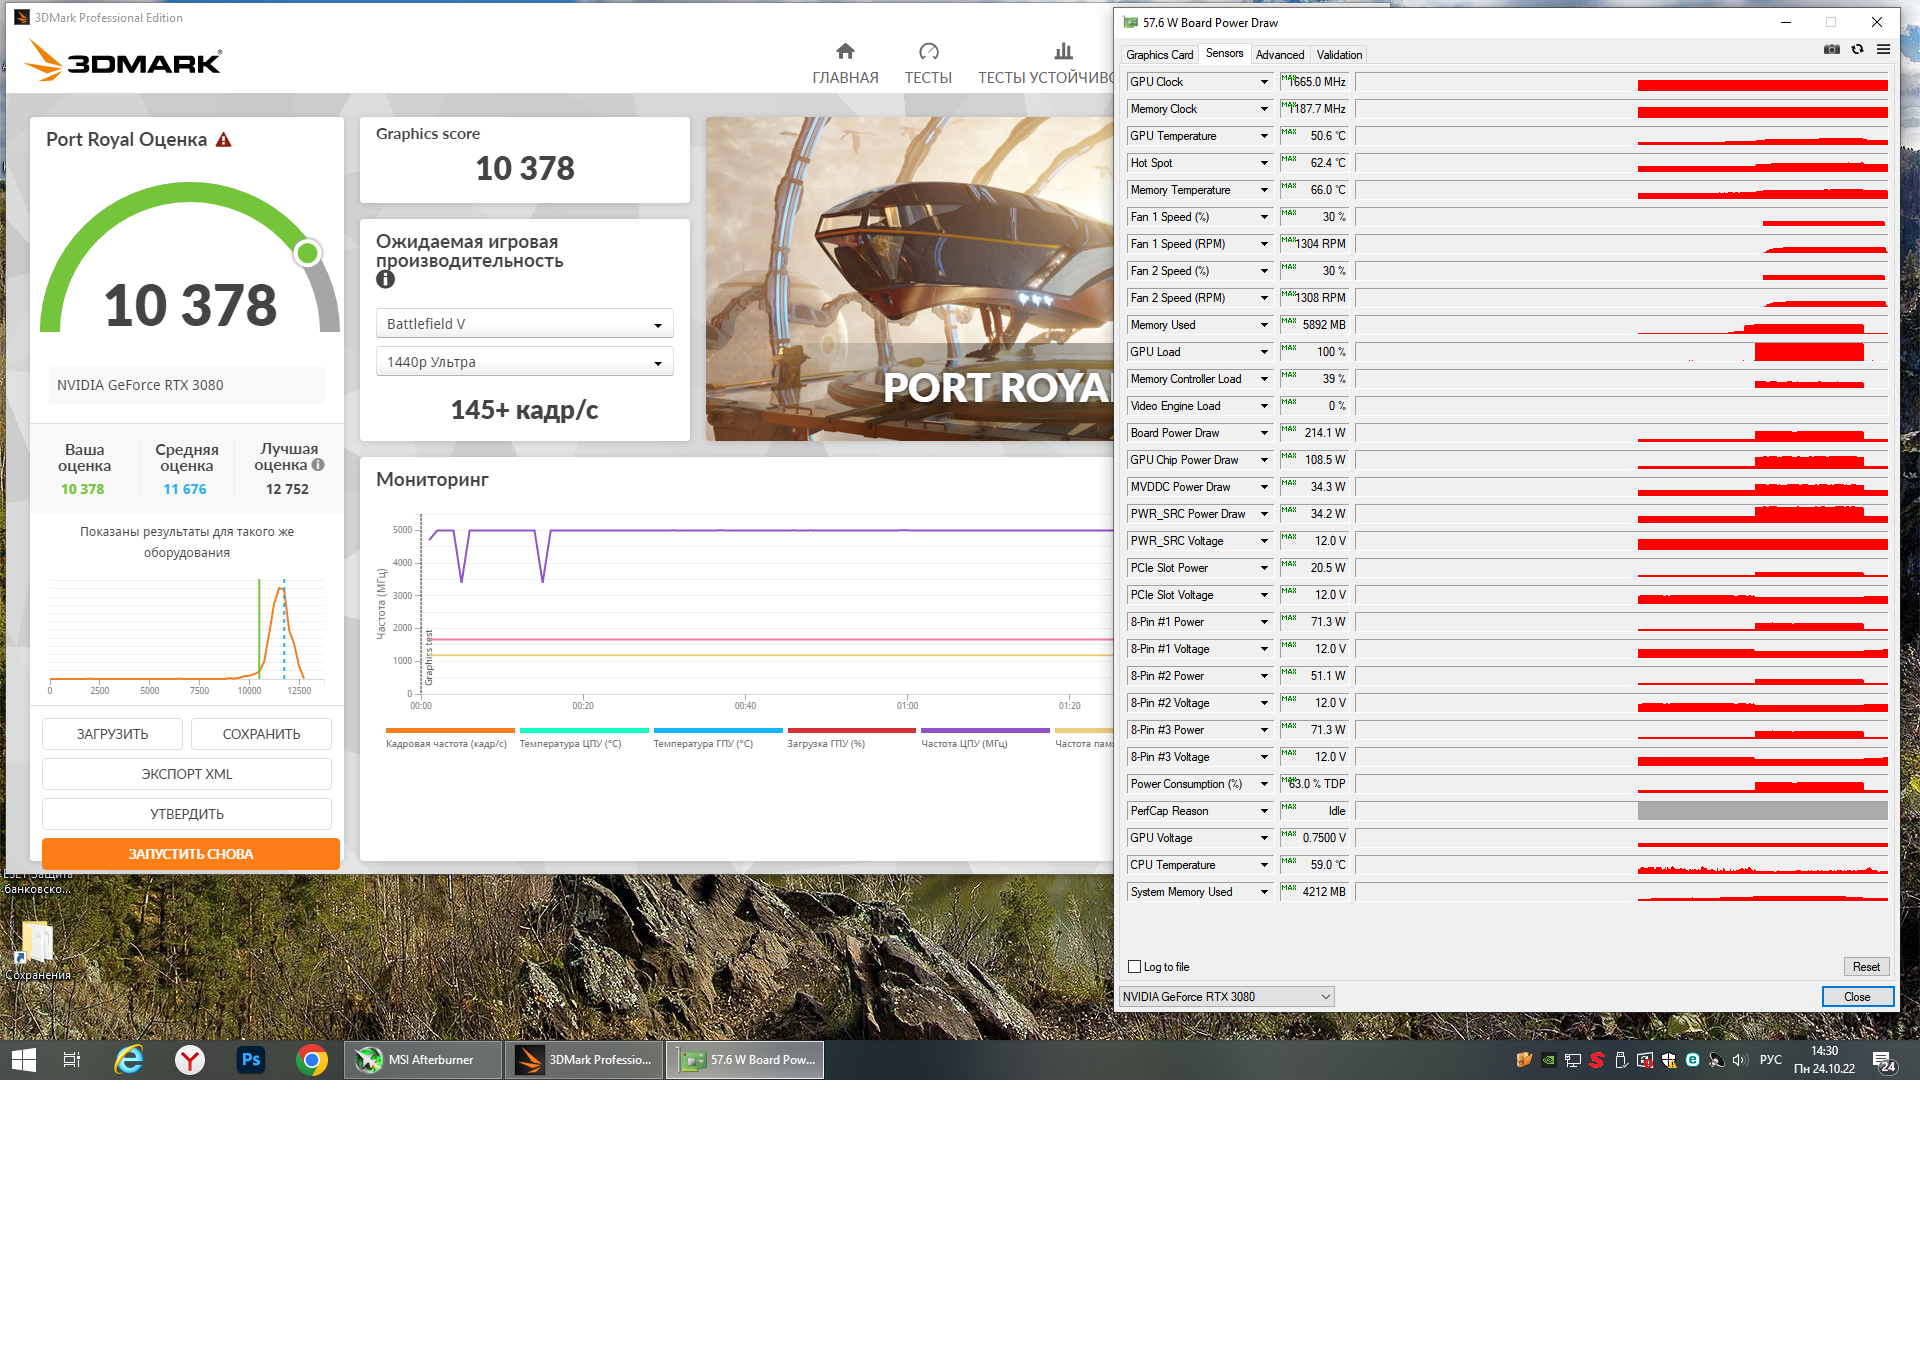Image resolution: width=1920 pixels, height=1359 pixels.
Task: Switch to the Graphics Card tab
Action: [1159, 55]
